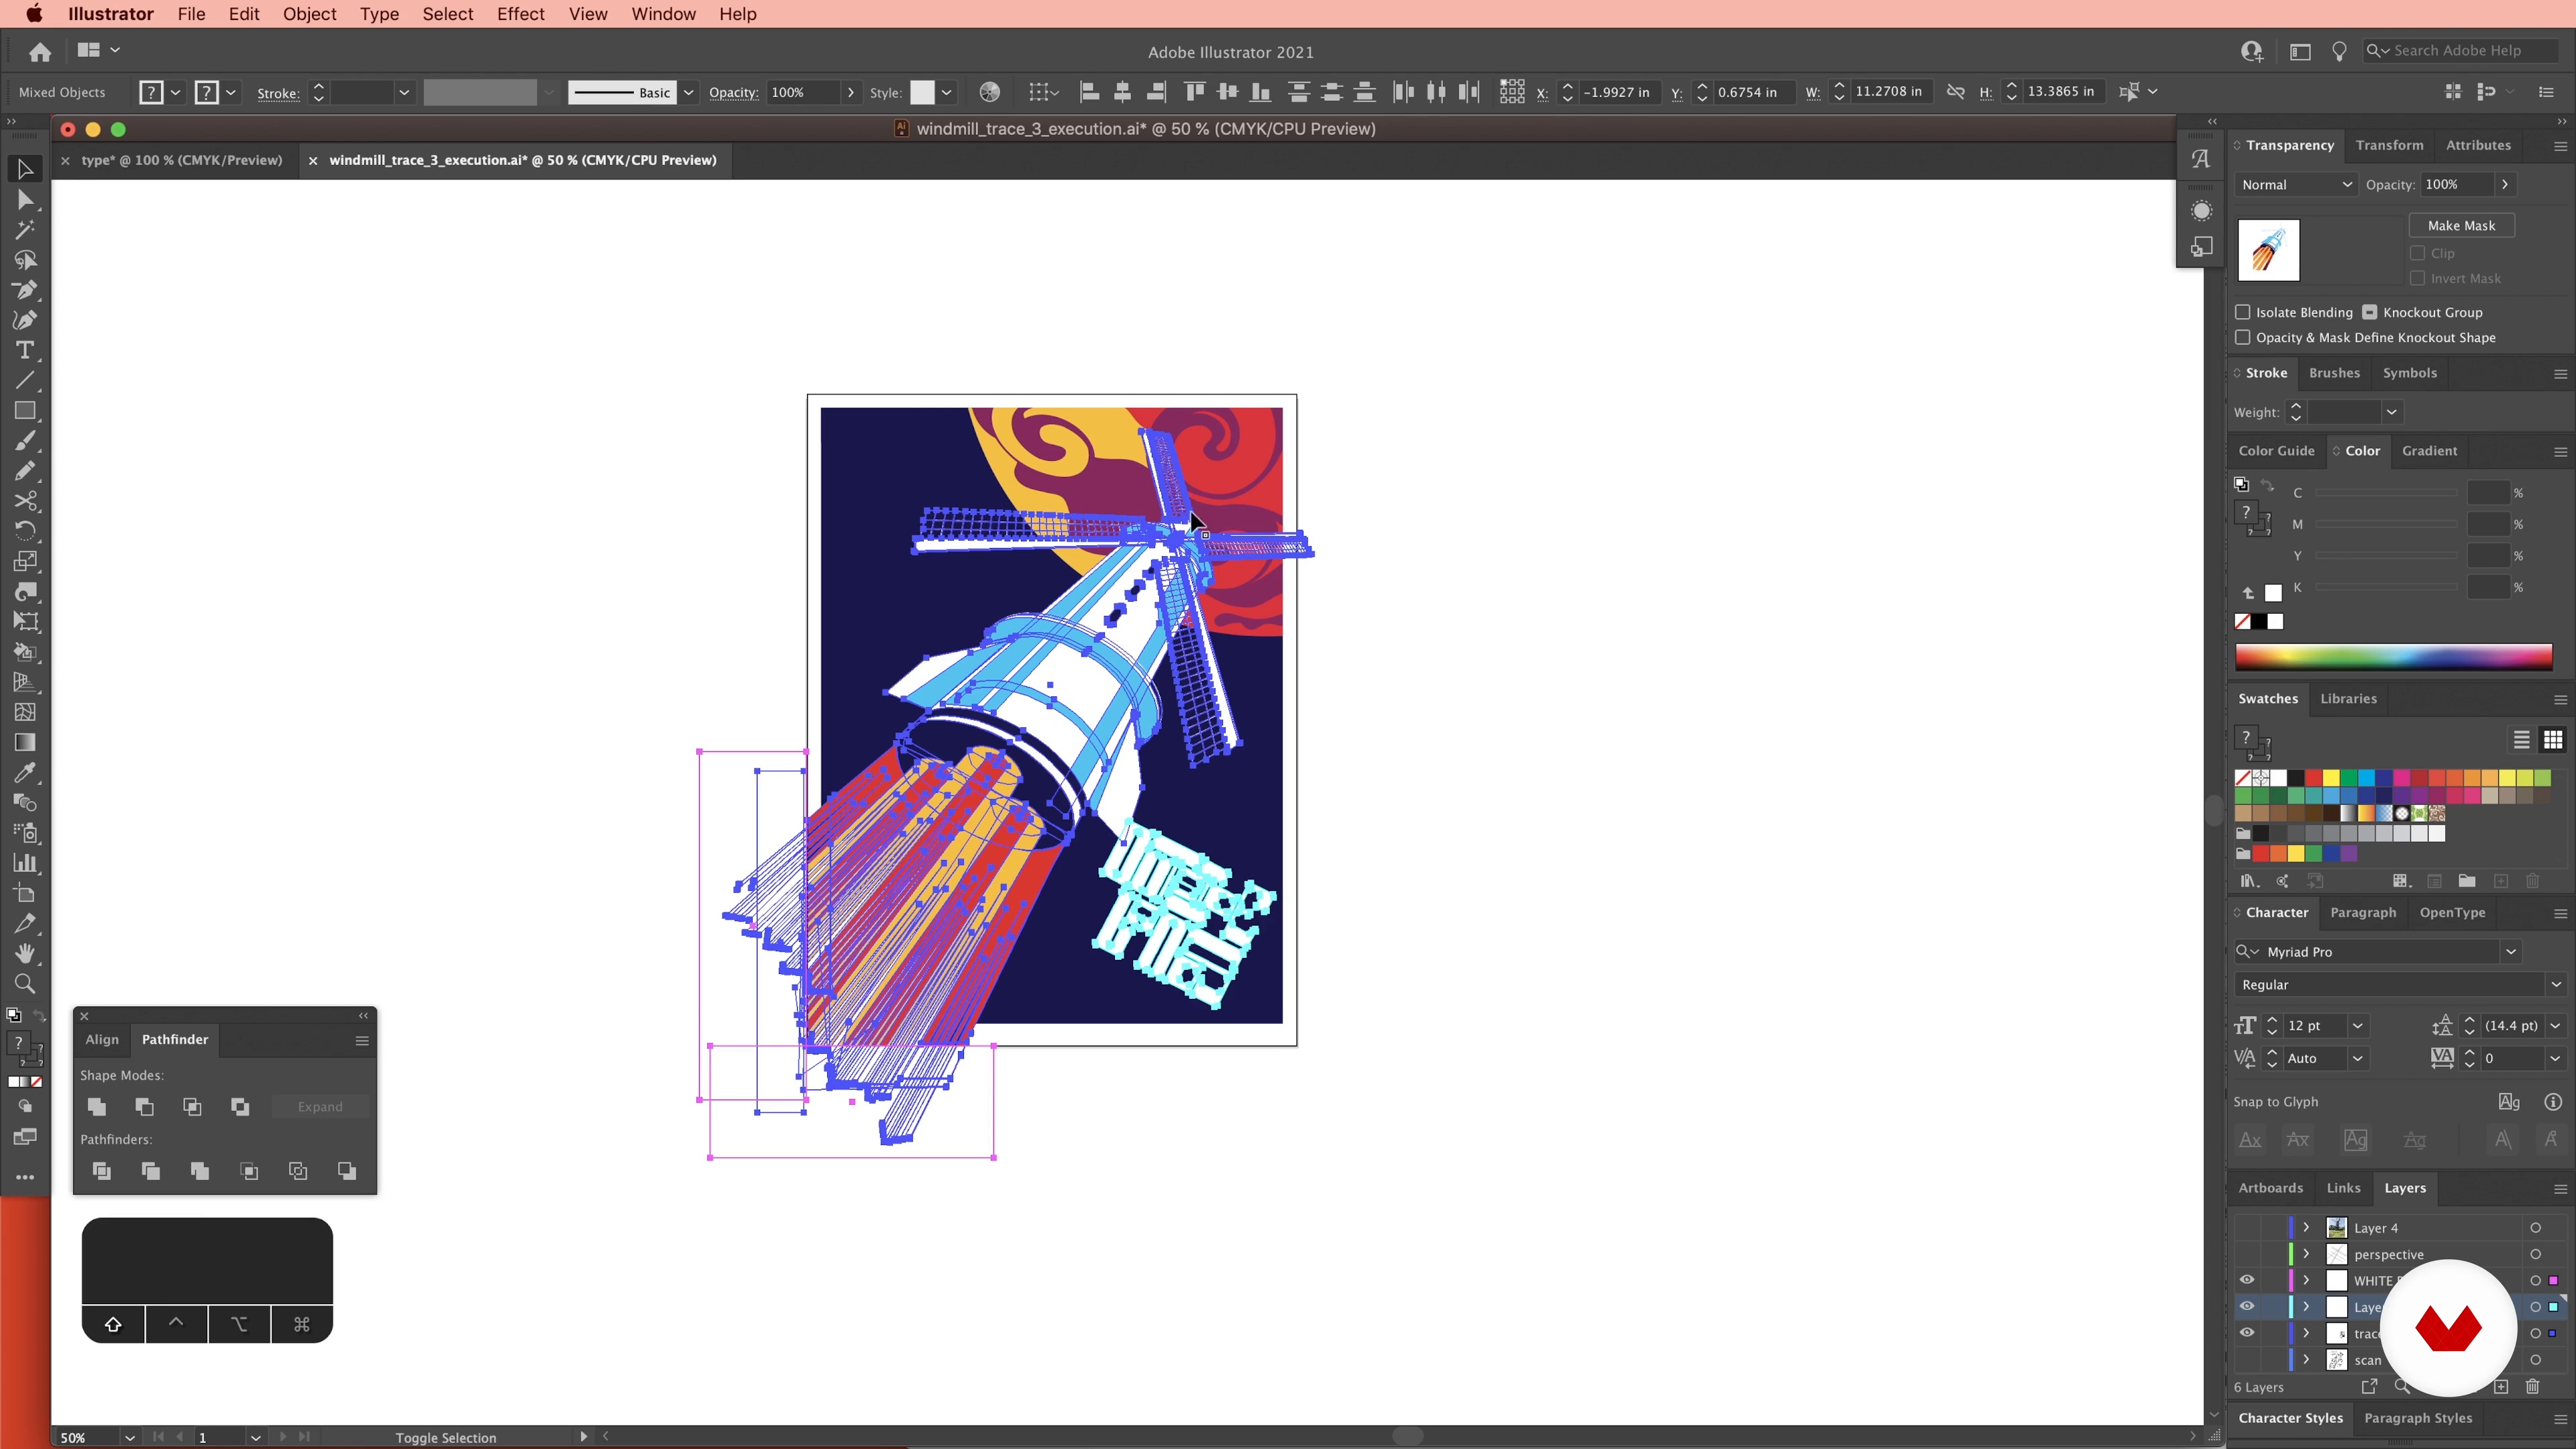
Task: Click the Transparency panel thumbnail
Action: (2268, 250)
